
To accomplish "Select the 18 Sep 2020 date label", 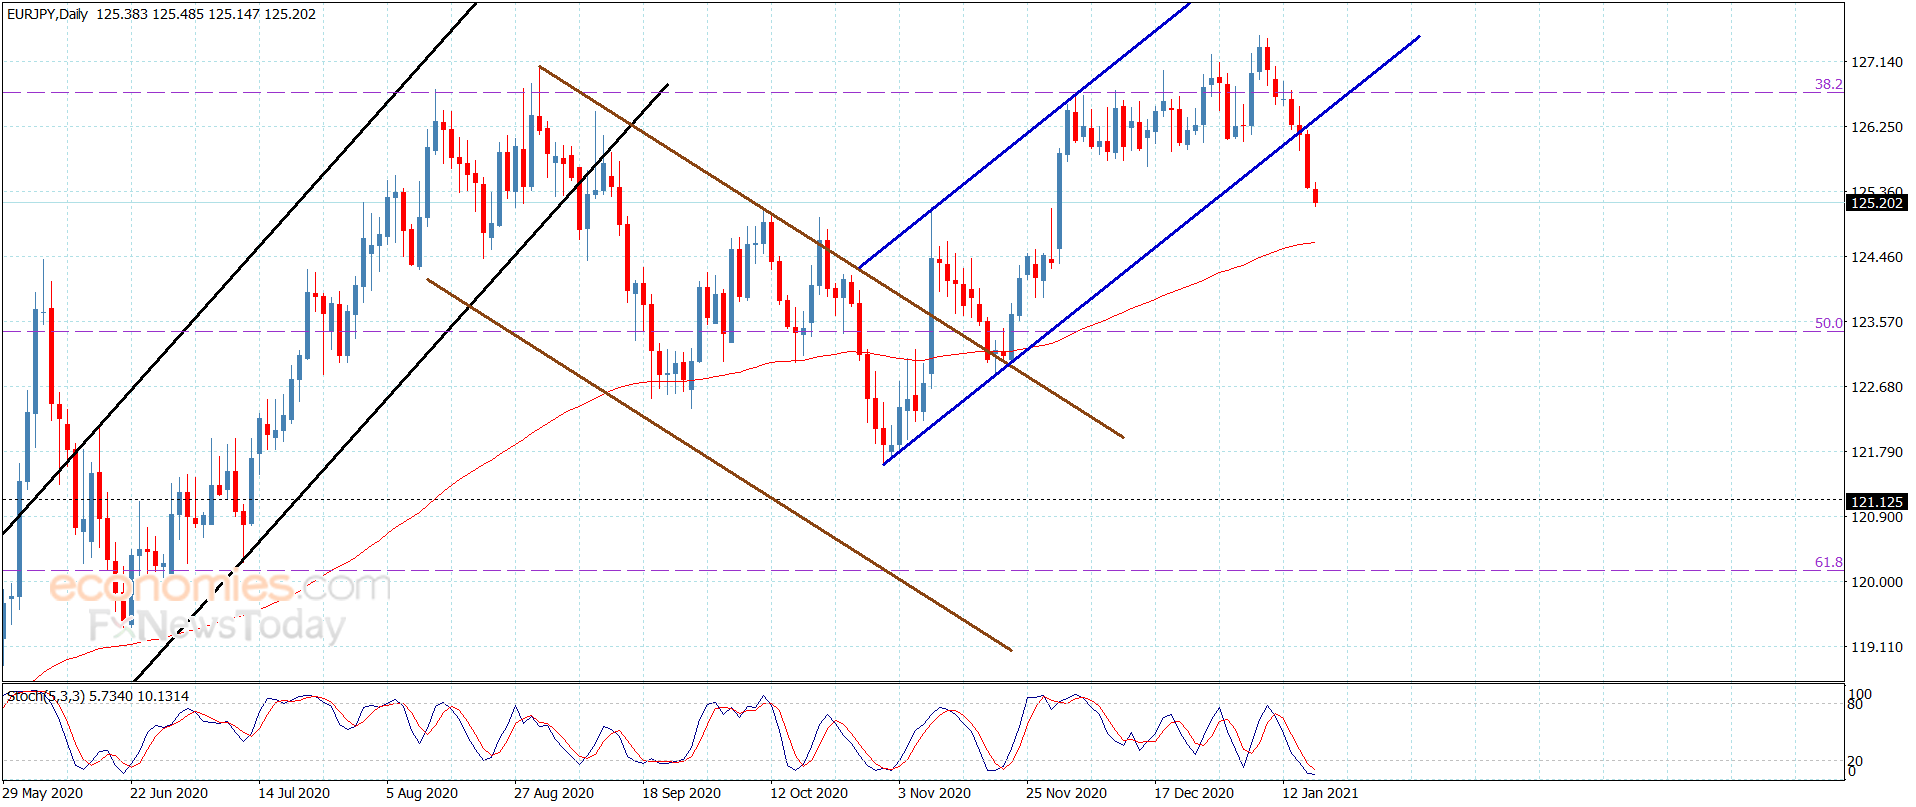I will [x=681, y=793].
